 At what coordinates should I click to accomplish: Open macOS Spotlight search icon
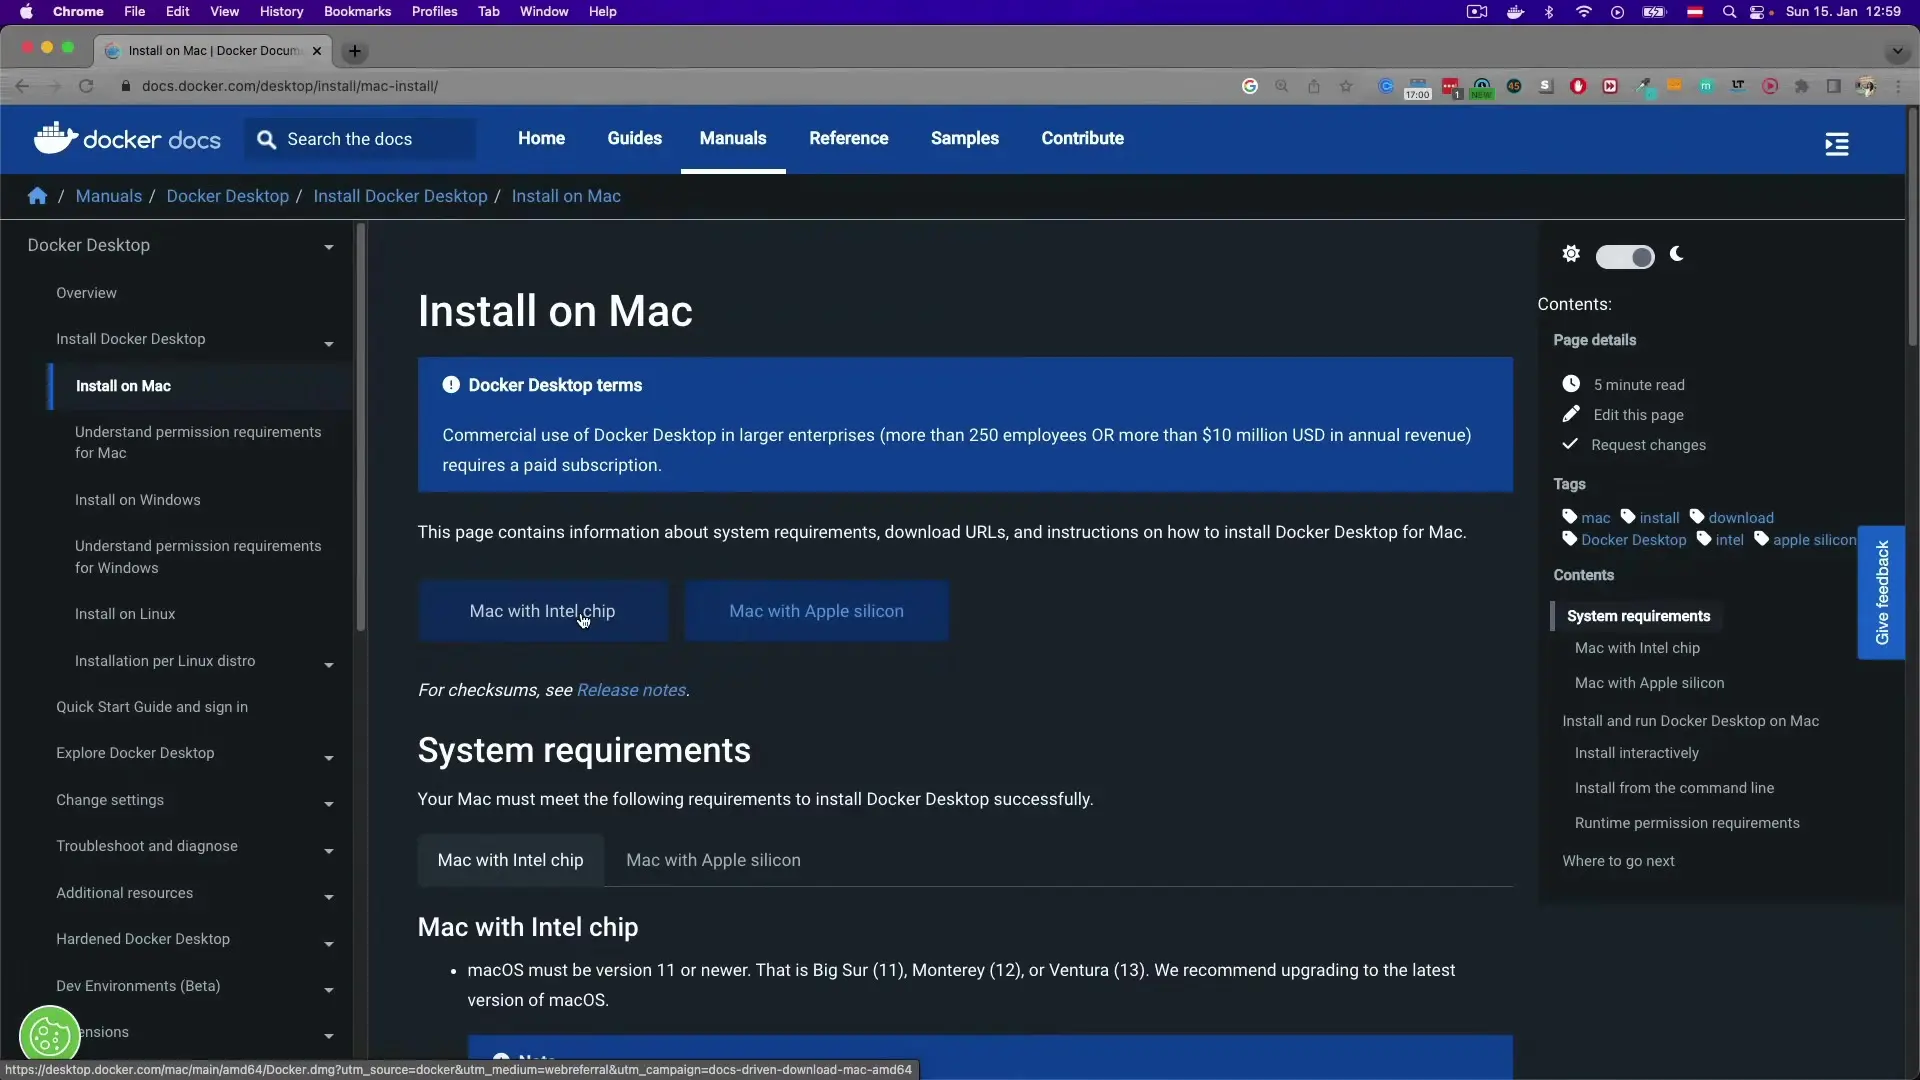(x=1729, y=12)
